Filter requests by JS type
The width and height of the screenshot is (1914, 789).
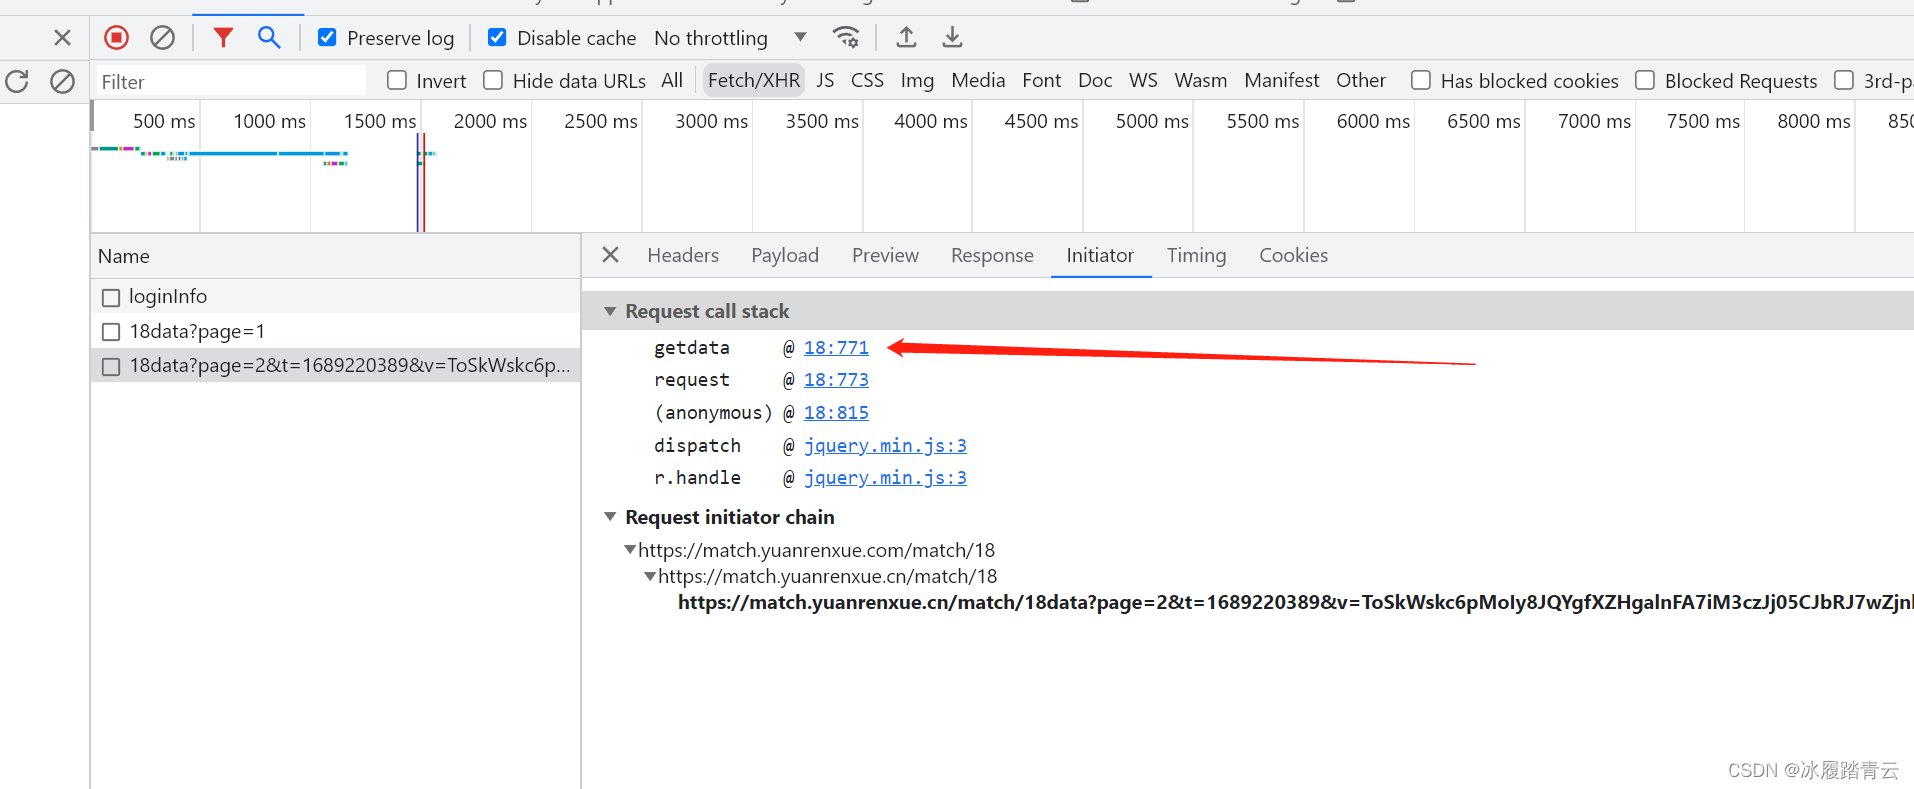click(825, 80)
